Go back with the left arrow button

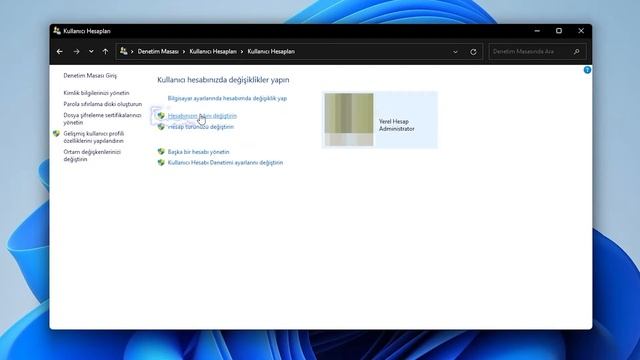click(60, 51)
